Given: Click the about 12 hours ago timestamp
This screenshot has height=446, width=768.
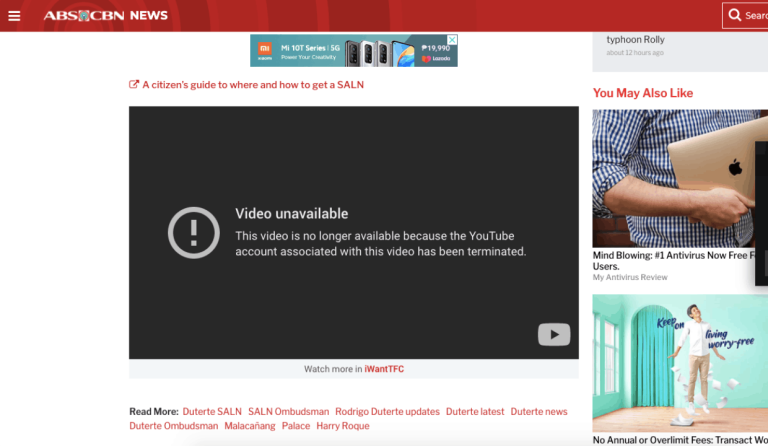Looking at the screenshot, I should point(635,53).
